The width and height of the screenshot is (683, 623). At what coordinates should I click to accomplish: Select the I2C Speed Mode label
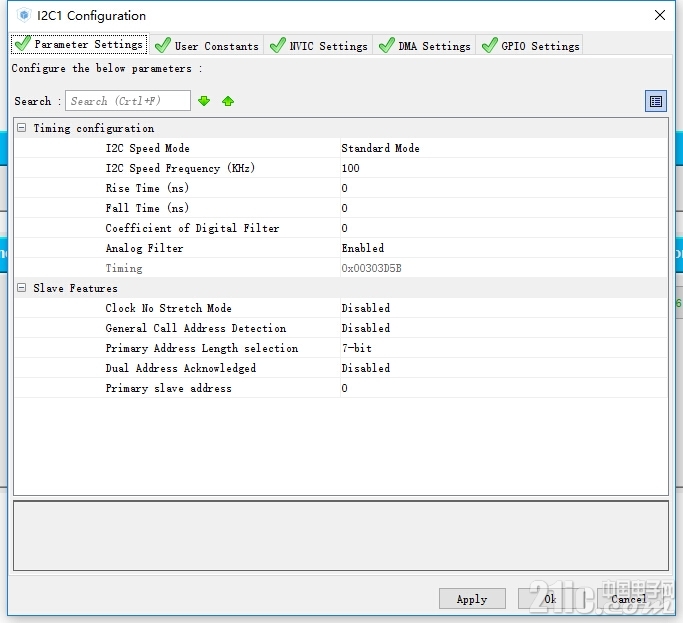tap(147, 148)
